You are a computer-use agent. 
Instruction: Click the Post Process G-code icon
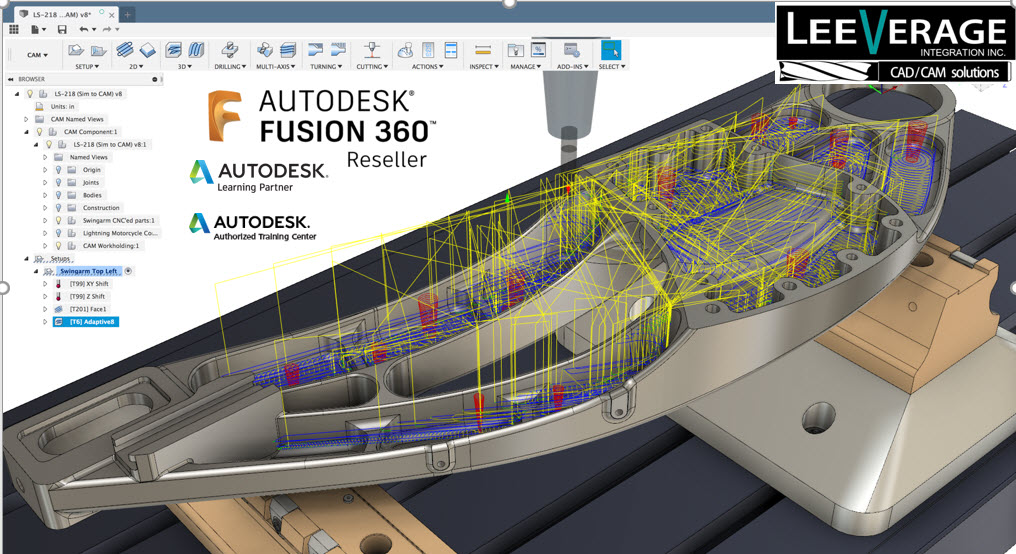[428, 50]
